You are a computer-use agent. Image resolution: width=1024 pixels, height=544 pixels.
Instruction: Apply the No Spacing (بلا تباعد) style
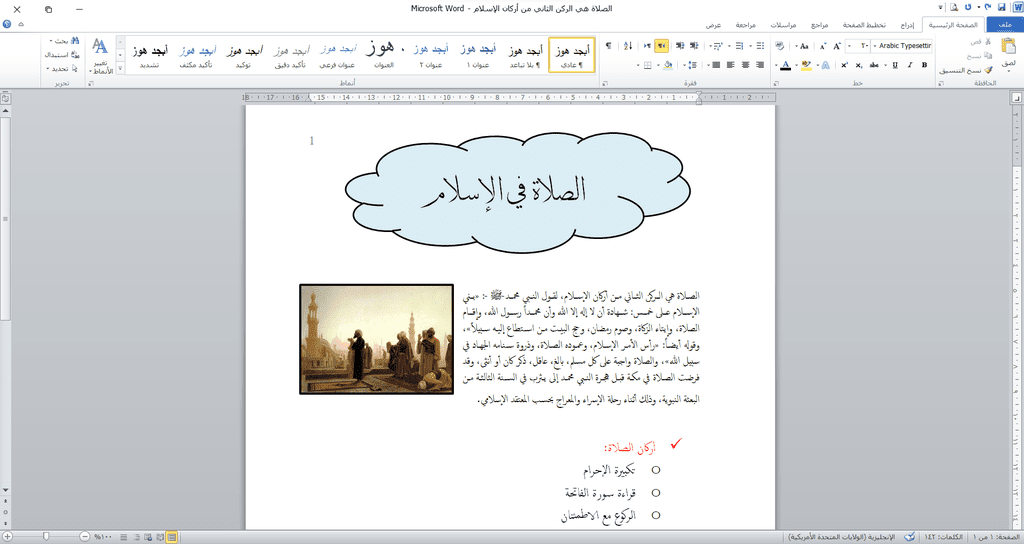coord(525,55)
